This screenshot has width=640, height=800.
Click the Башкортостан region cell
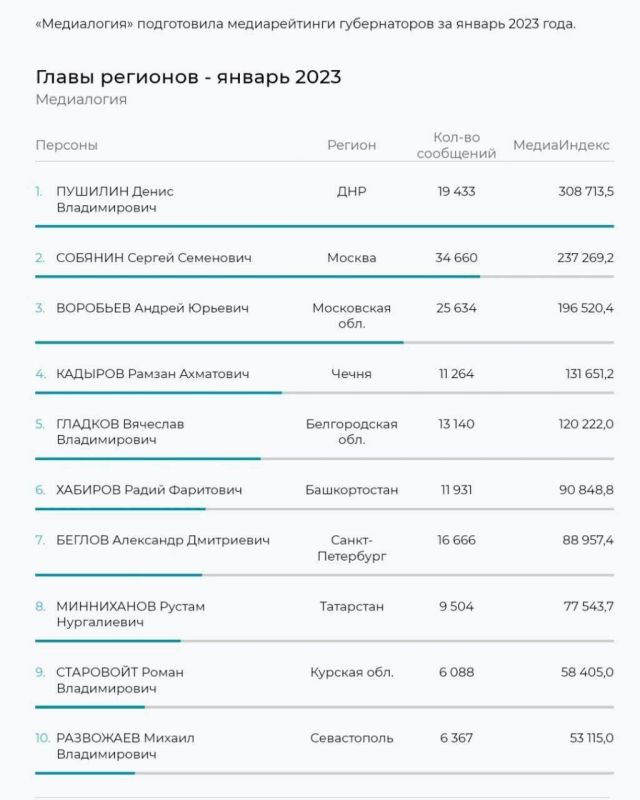(x=351, y=490)
